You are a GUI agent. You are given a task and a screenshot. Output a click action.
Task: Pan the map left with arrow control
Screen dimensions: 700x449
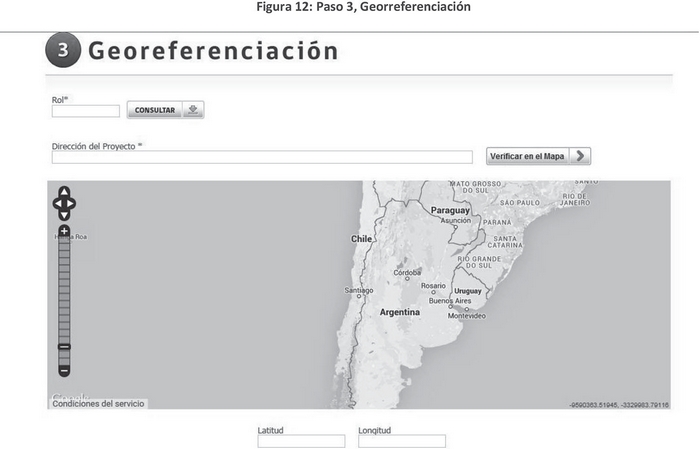[56, 204]
